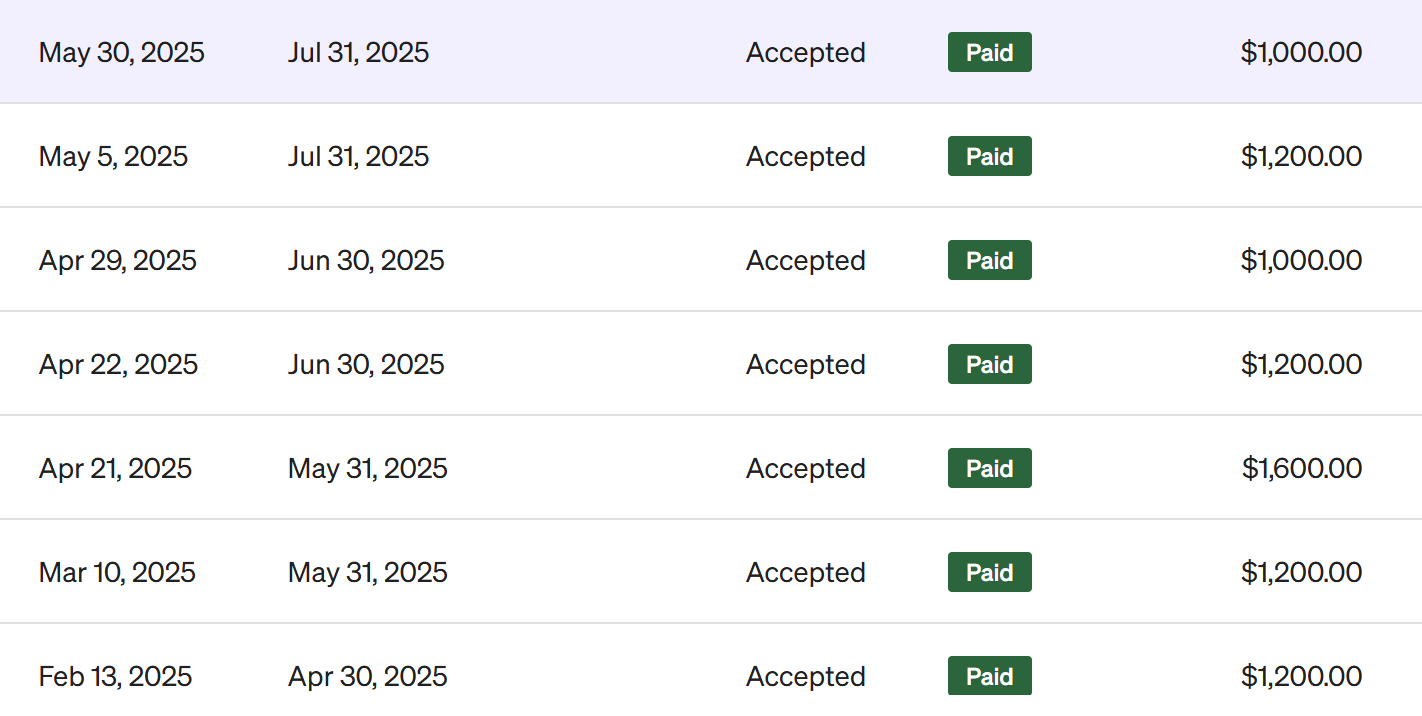1422x716 pixels.
Task: Select the row dated Feb 13, 2025
Action: pyautogui.click(x=115, y=676)
